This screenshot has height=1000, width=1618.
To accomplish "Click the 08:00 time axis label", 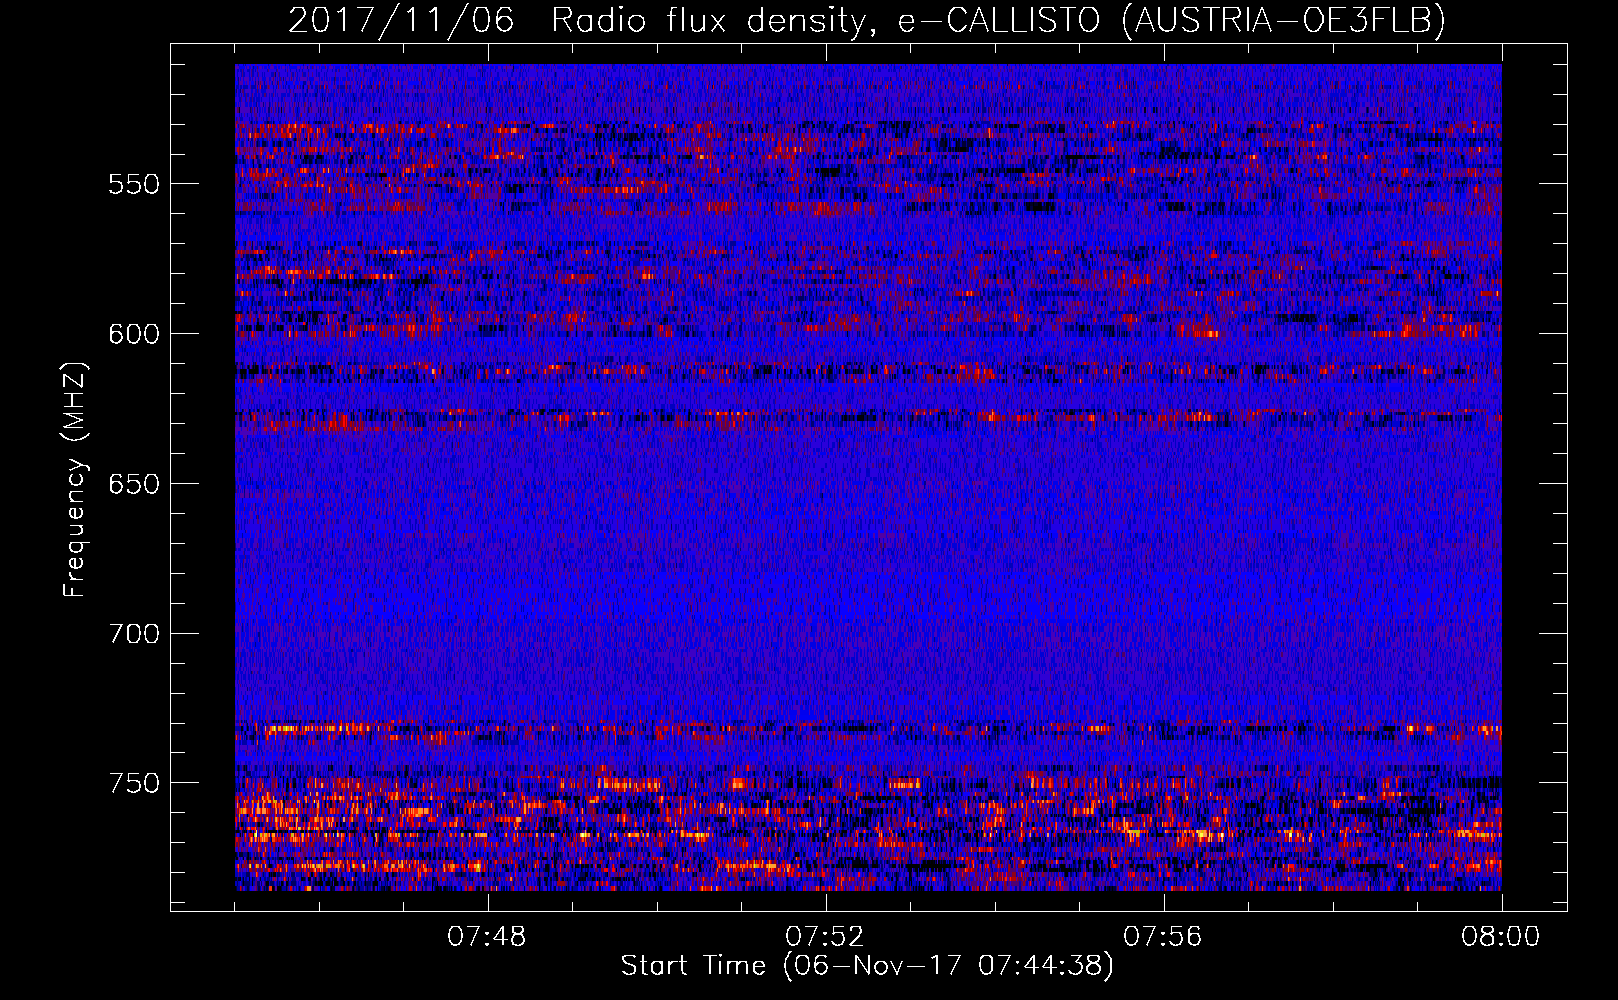I will (x=1501, y=937).
